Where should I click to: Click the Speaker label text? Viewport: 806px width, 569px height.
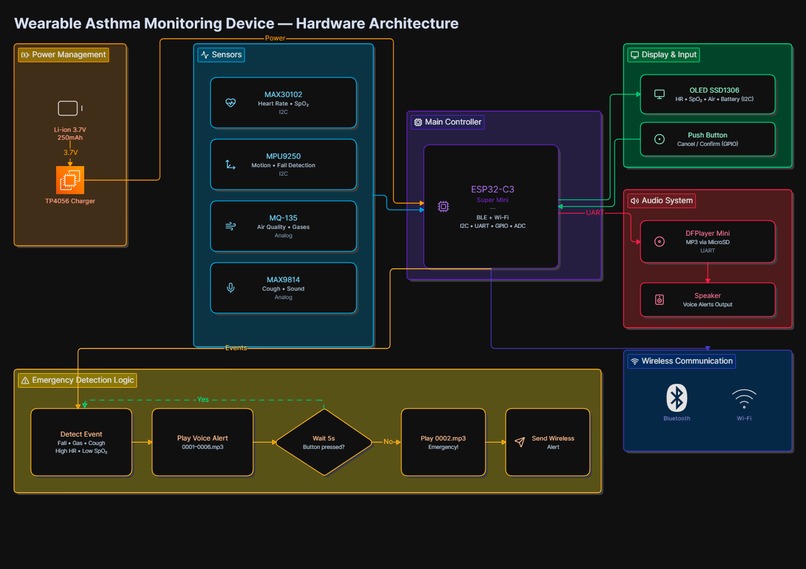tap(707, 296)
